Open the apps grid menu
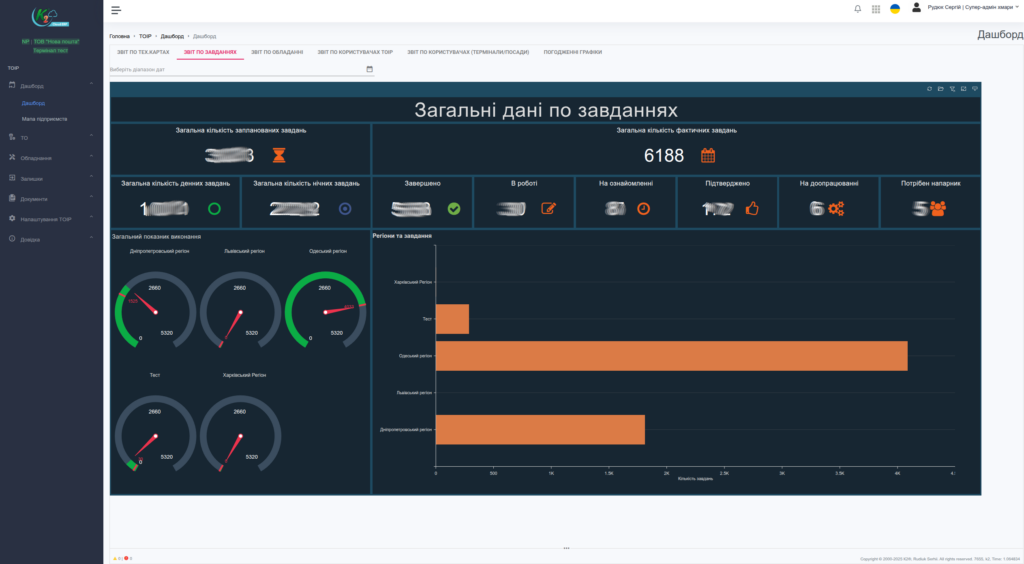The image size is (1024, 564). click(x=876, y=9)
